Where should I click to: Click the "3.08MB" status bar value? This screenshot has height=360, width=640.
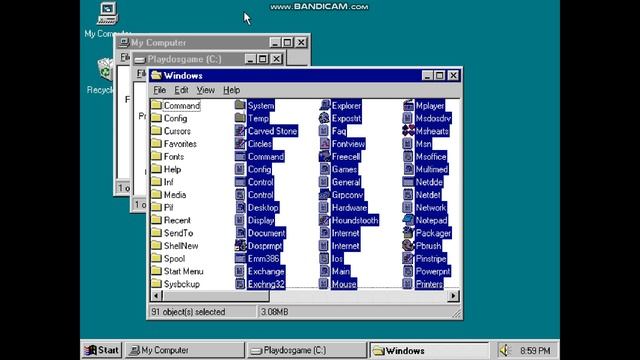coord(274,312)
